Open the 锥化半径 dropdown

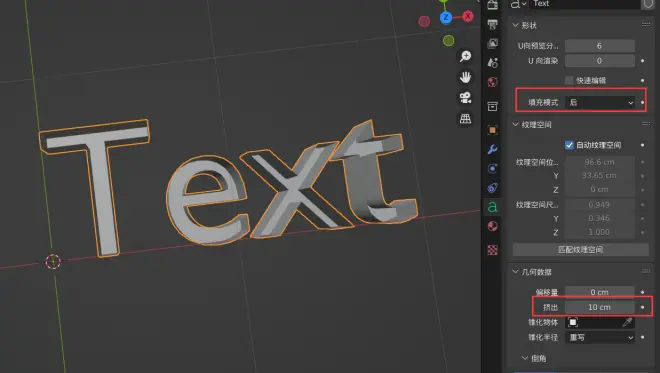tap(600, 338)
